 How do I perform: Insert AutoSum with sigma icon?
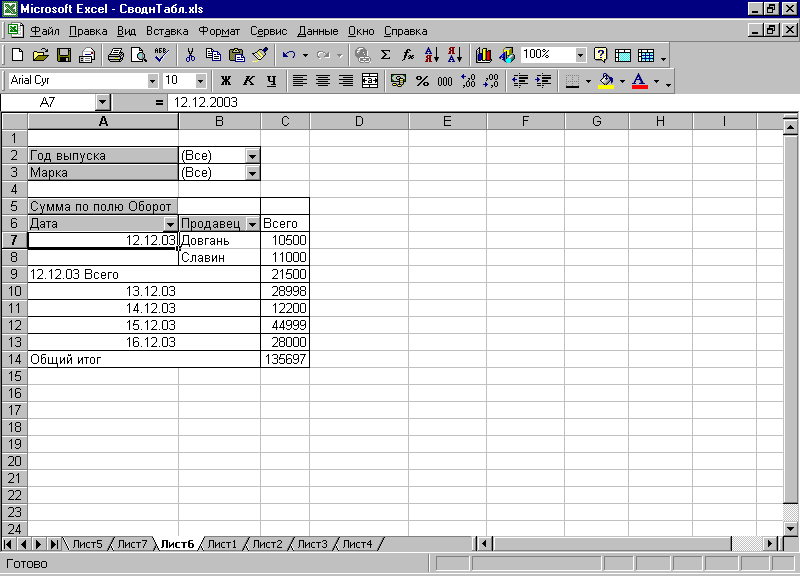(x=386, y=55)
